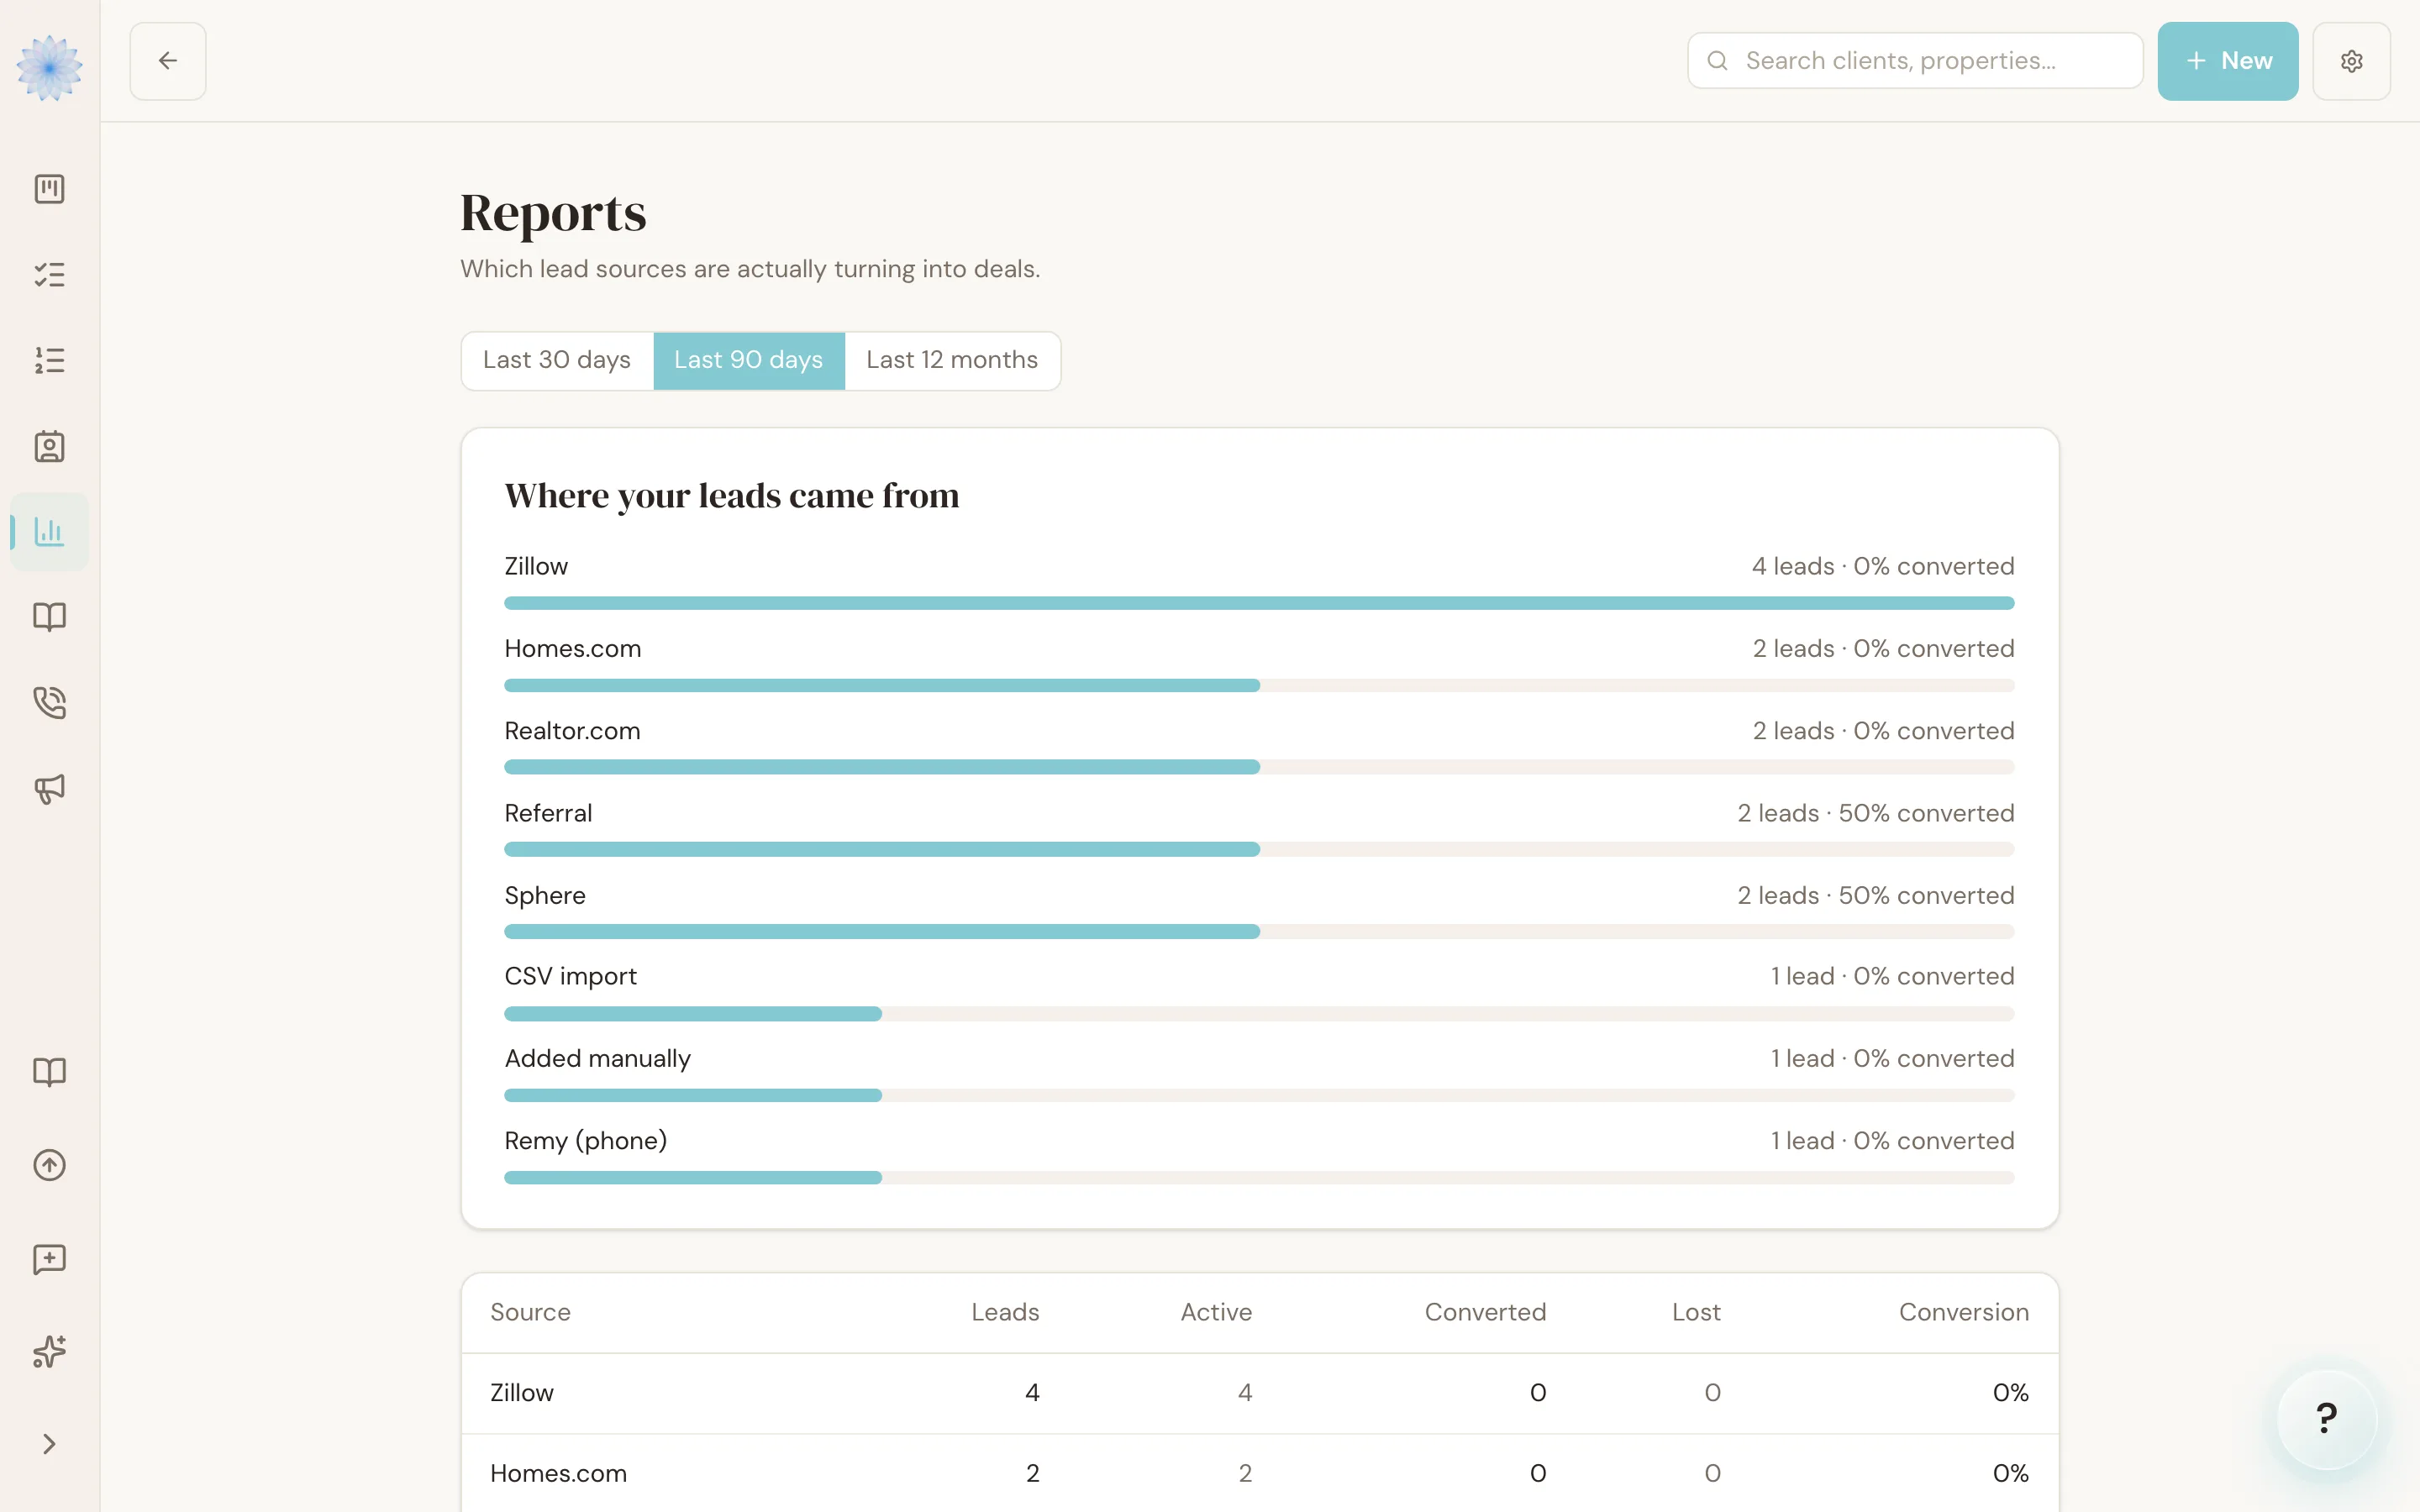Open the contacts badge icon in sidebar
The width and height of the screenshot is (2420, 1512).
(49, 446)
